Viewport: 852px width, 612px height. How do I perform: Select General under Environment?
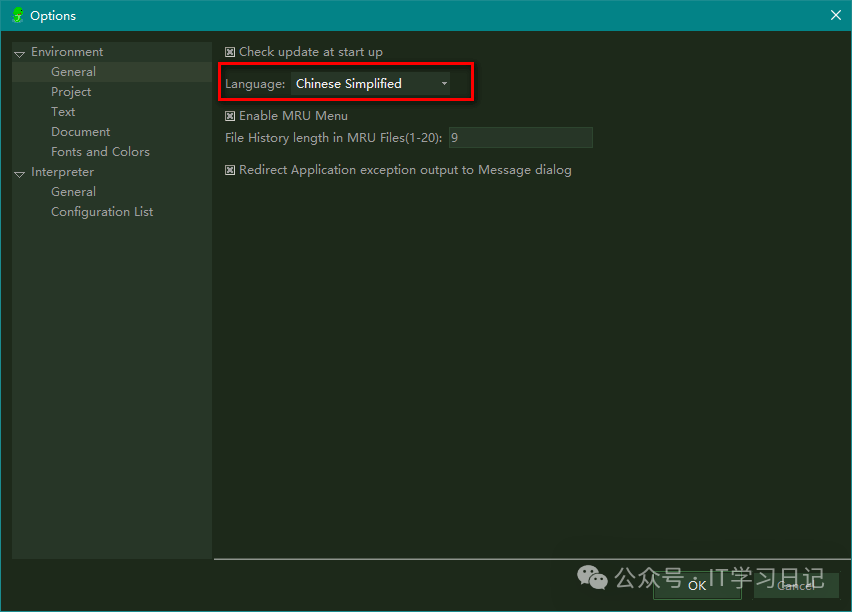(x=73, y=72)
